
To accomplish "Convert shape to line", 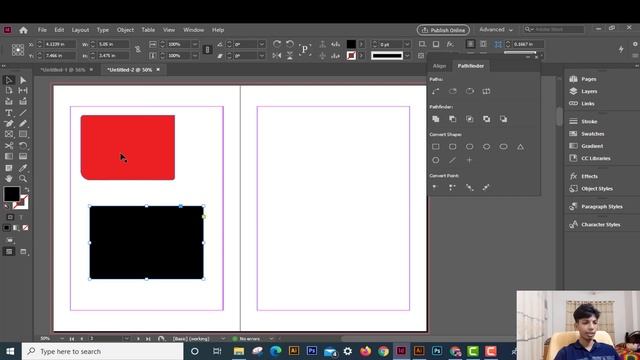I will coord(452,160).
